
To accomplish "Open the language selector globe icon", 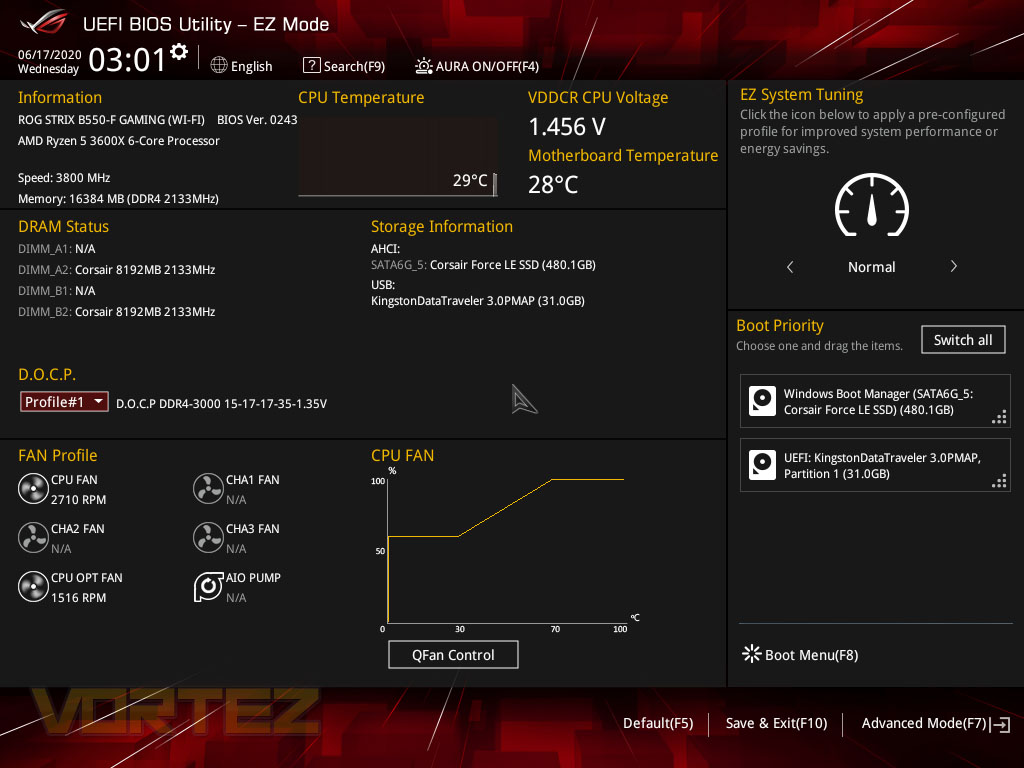I will (x=219, y=65).
